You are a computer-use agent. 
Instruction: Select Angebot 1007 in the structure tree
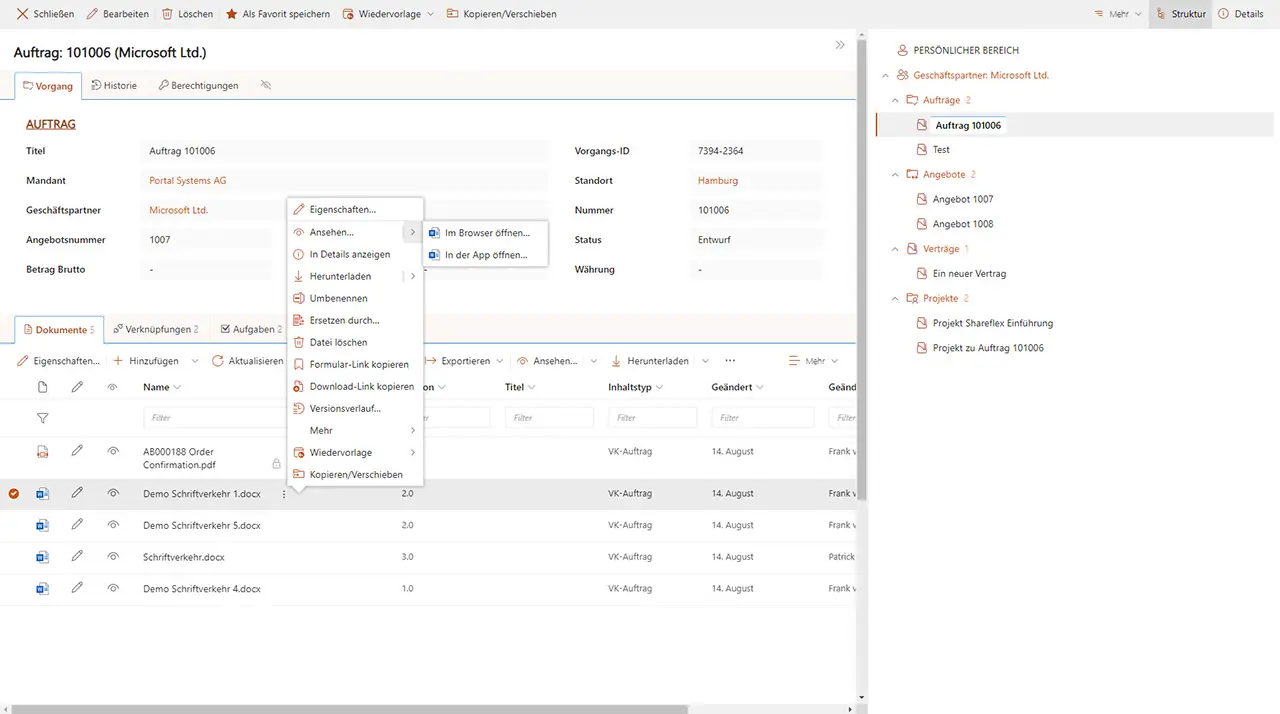coord(962,199)
